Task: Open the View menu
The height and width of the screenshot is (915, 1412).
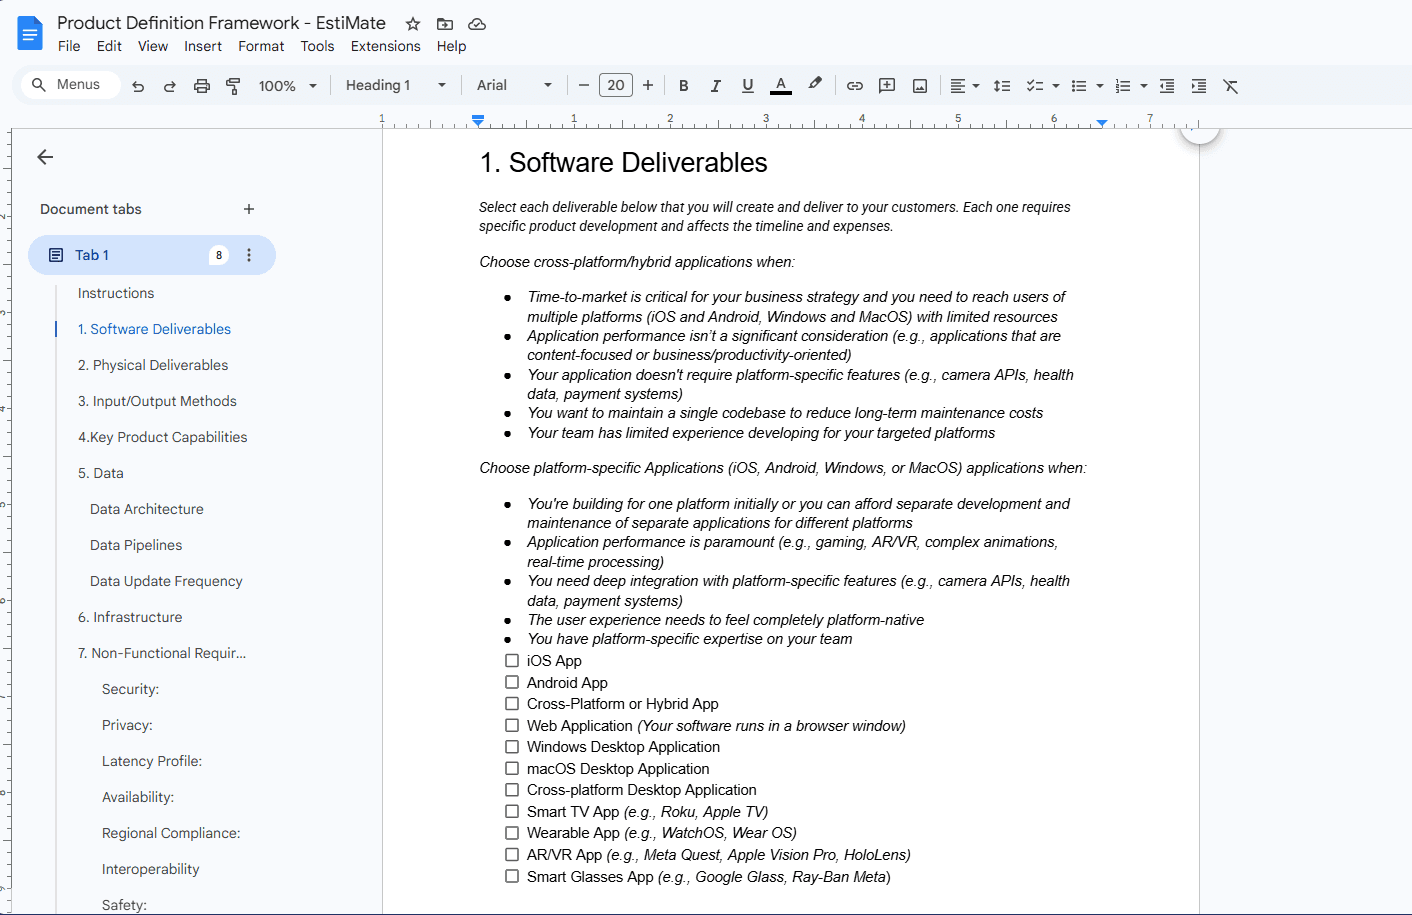Action: coord(153,46)
